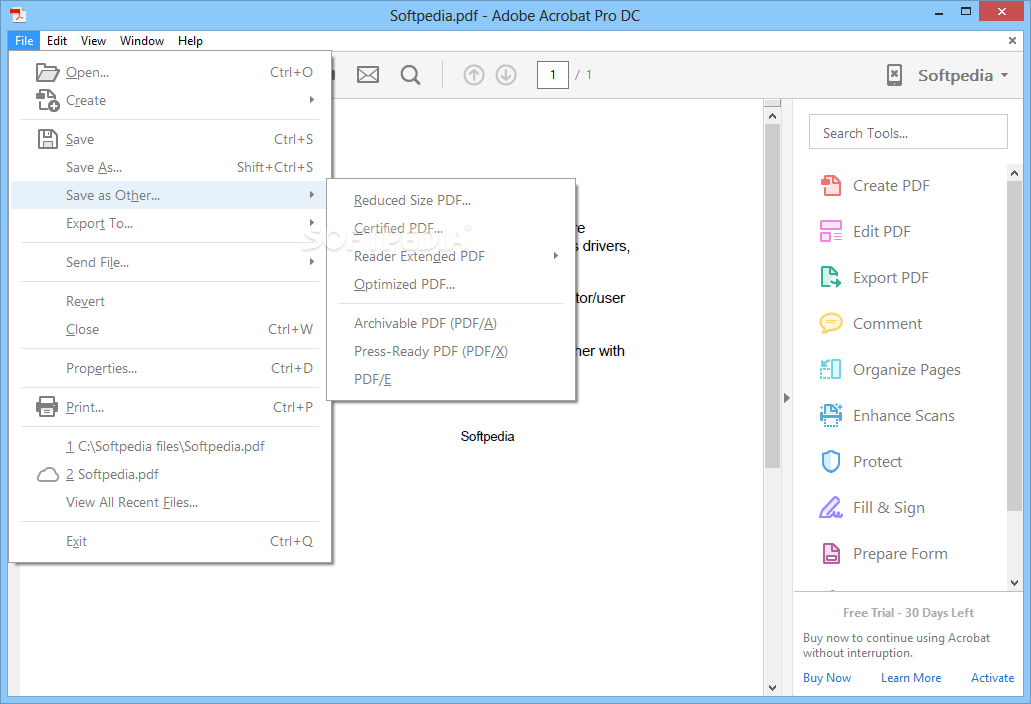Image resolution: width=1031 pixels, height=704 pixels.
Task: Click the document vertical scrollbar thumb
Action: tap(773, 296)
